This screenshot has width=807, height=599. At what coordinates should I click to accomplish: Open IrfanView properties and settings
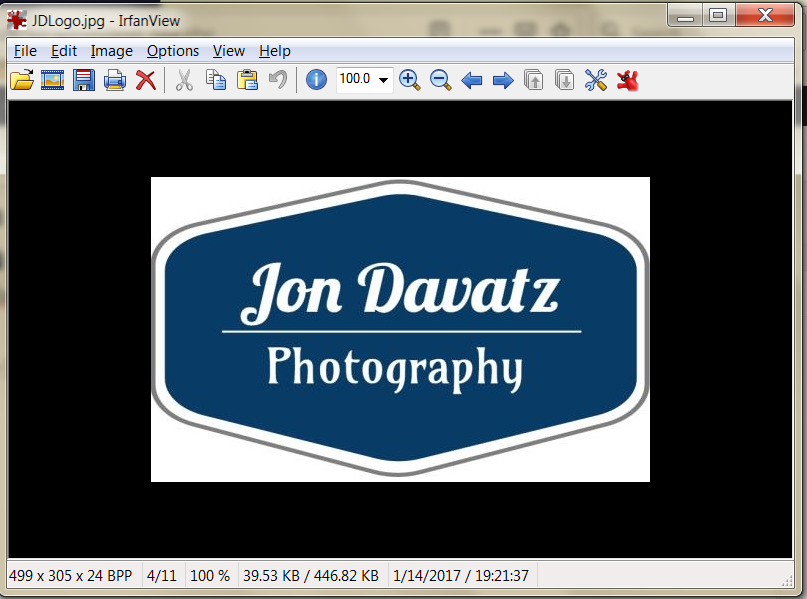tap(595, 80)
